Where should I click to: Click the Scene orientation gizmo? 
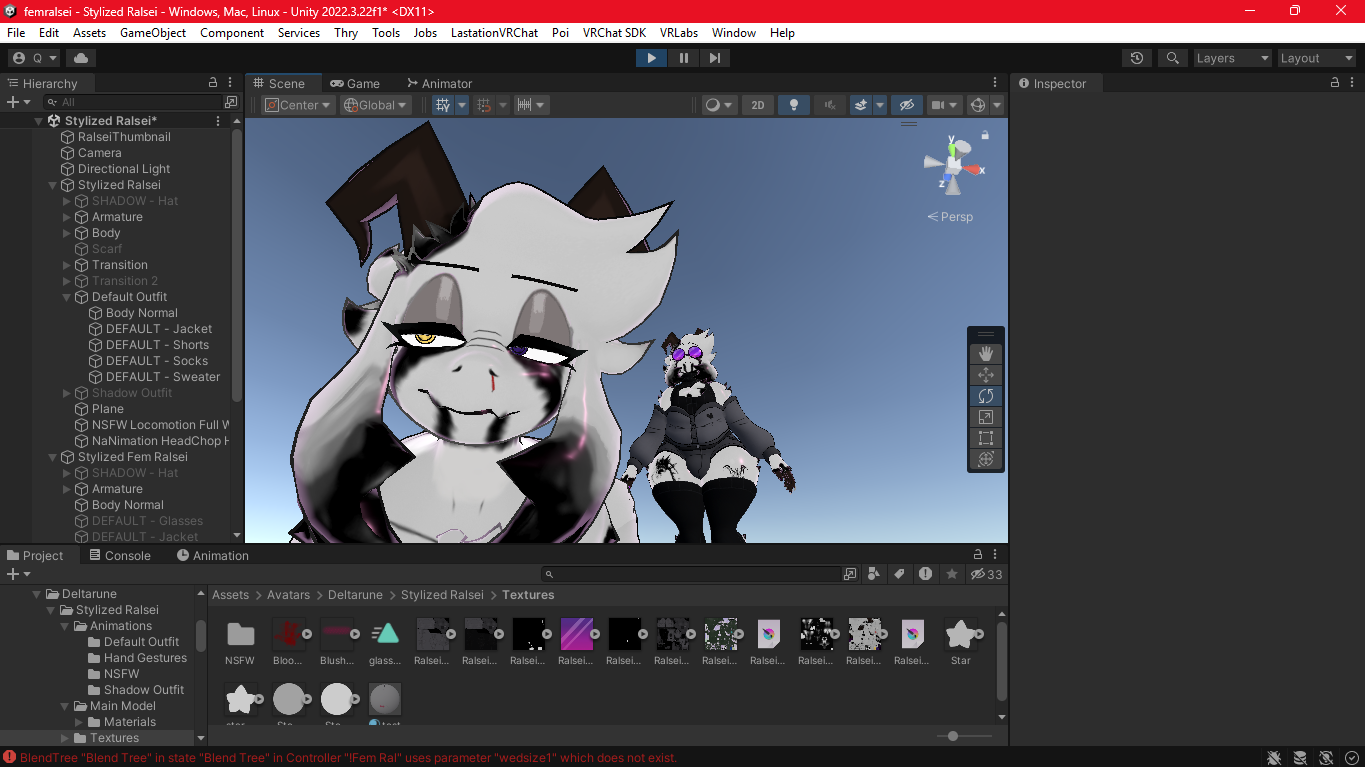click(x=954, y=165)
